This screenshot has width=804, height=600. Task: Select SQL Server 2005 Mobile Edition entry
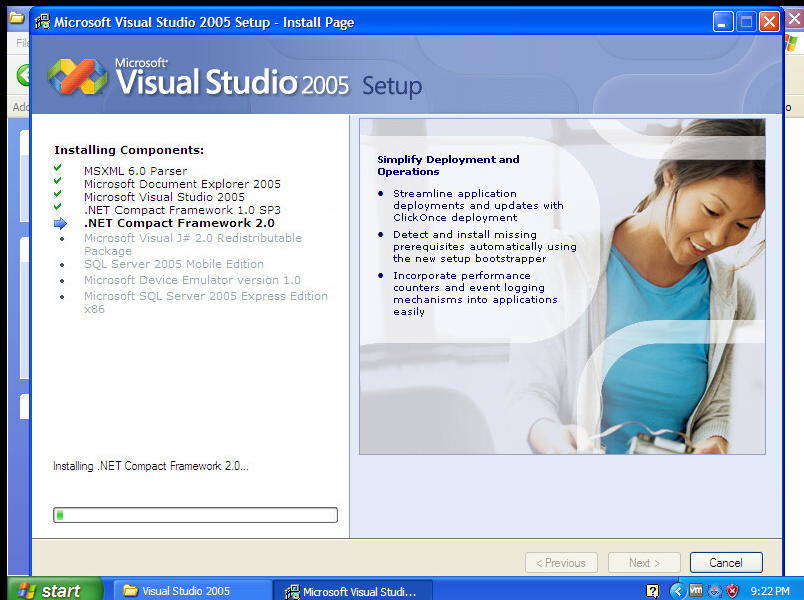tap(174, 264)
